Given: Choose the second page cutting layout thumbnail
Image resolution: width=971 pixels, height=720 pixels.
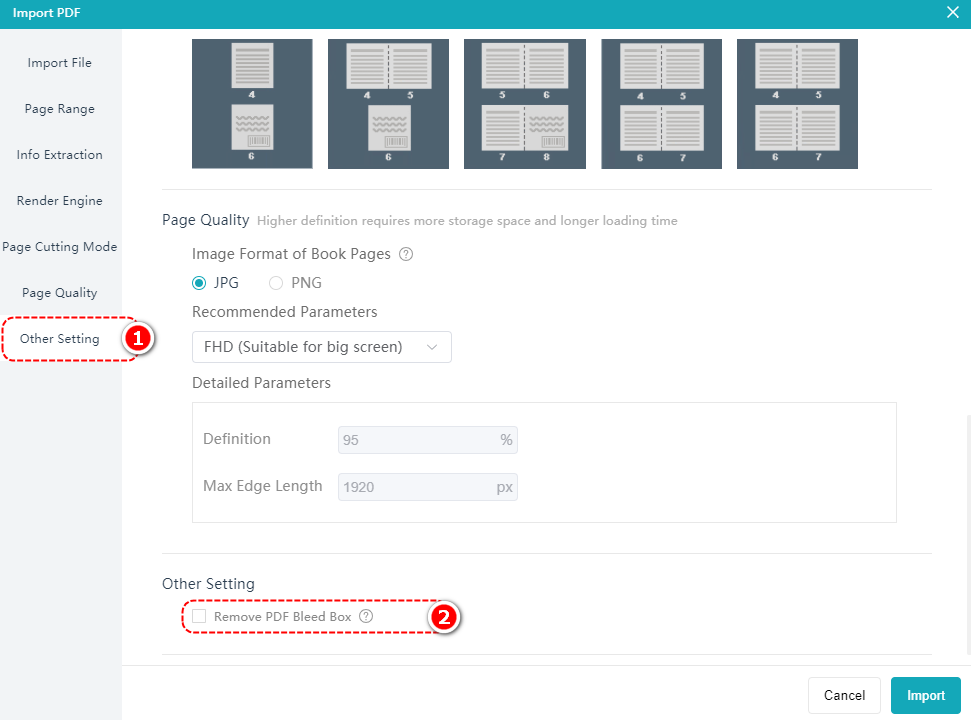Looking at the screenshot, I should point(388,104).
